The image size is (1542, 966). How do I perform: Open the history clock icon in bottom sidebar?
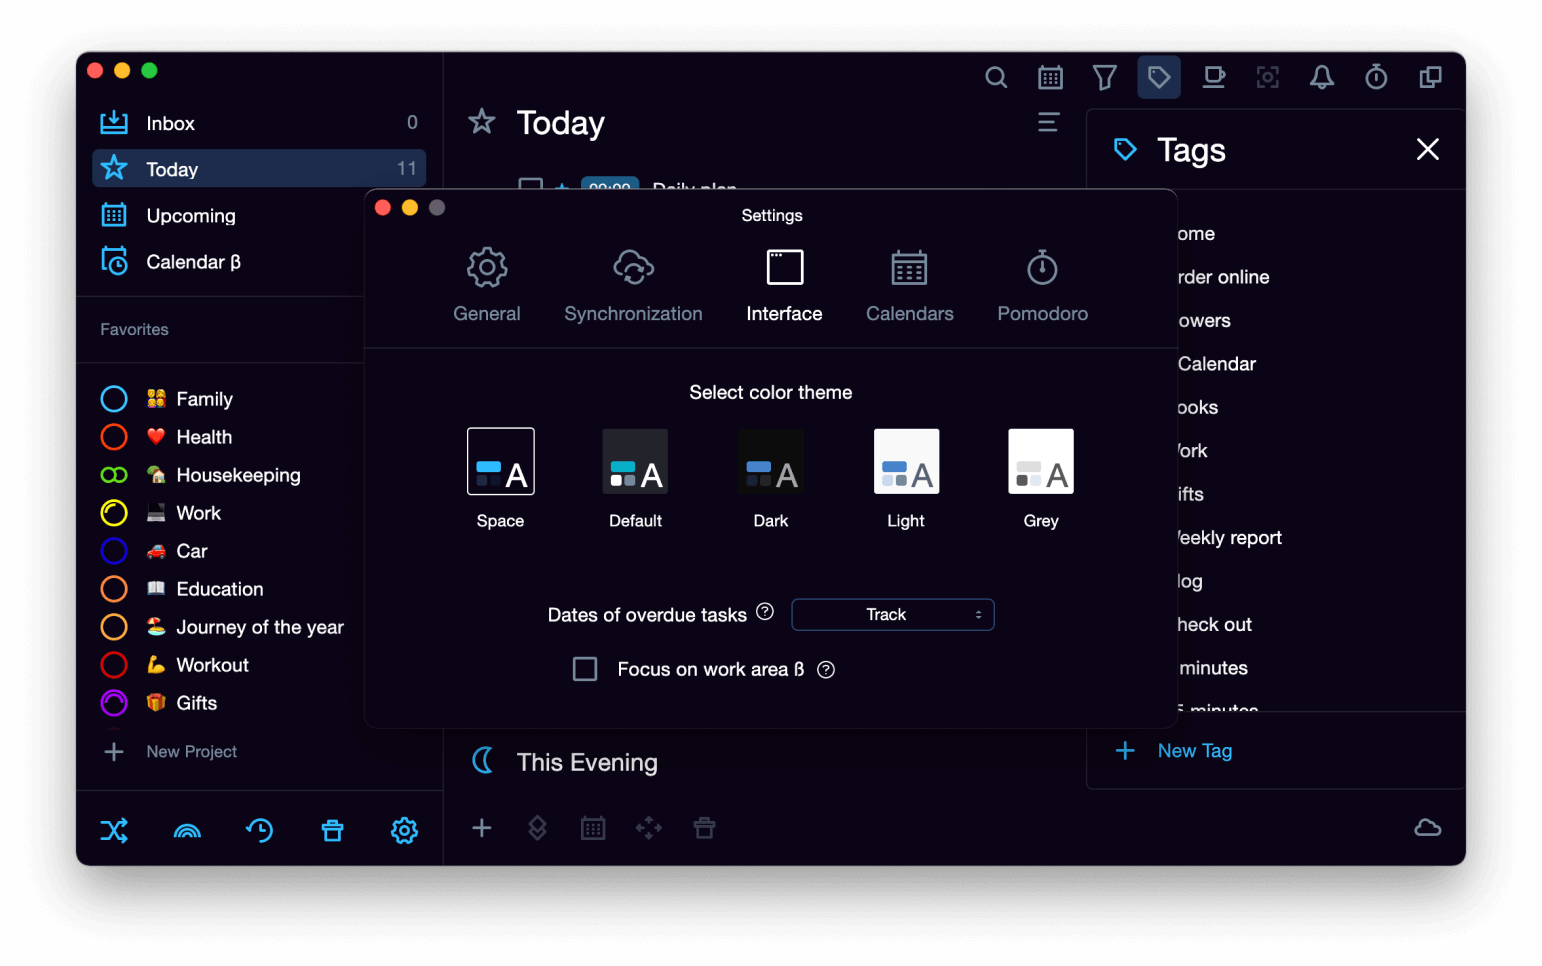point(259,830)
